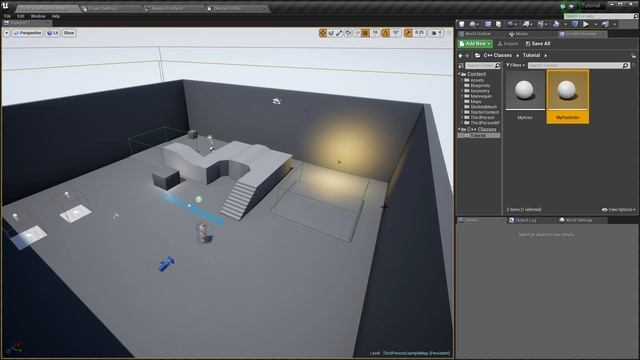Screen dimensions: 640x360
Task: Select the Maps folder
Action: [476, 102]
